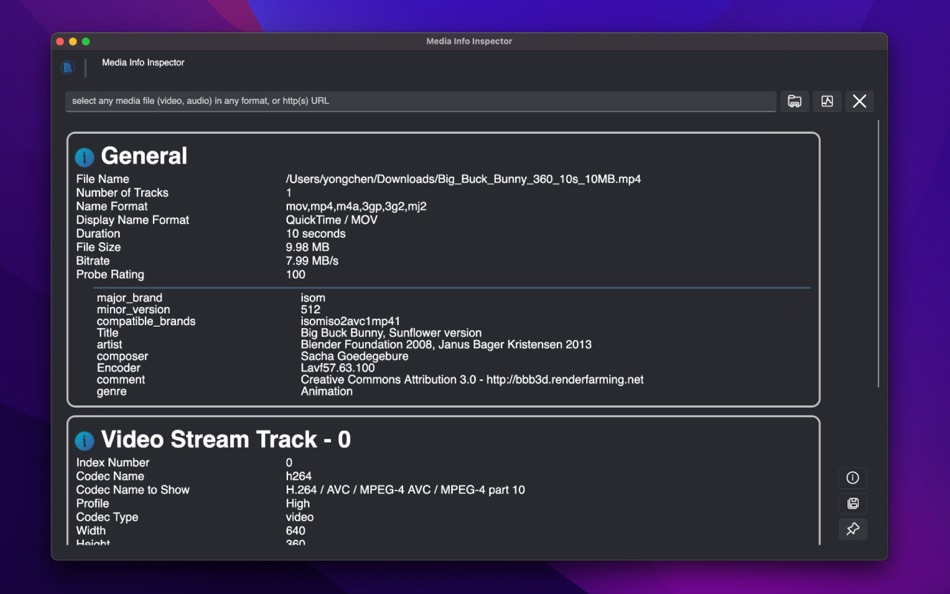Click the Creative Commons Attribution comment text
Viewport: 950px width, 594px height.
(472, 379)
